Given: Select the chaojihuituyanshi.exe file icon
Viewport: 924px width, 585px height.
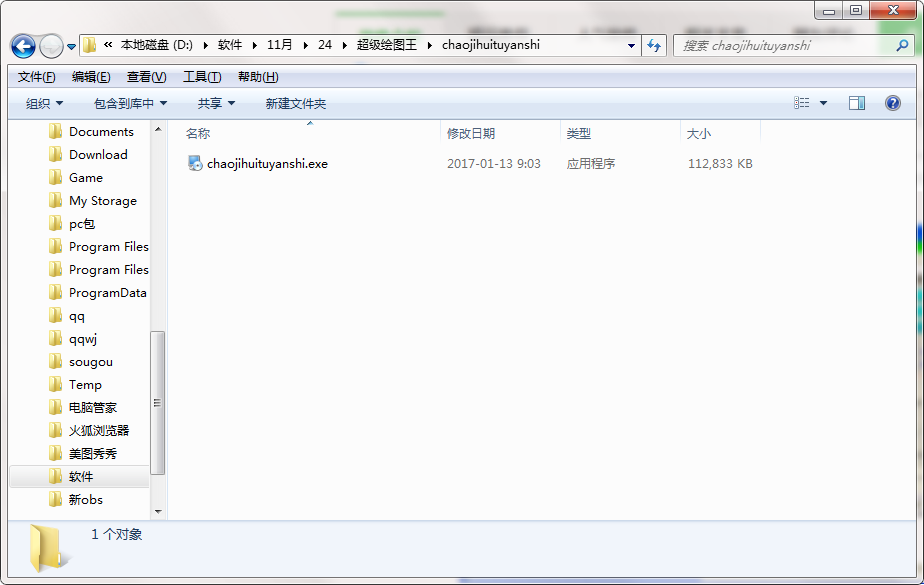Looking at the screenshot, I should 195,164.
